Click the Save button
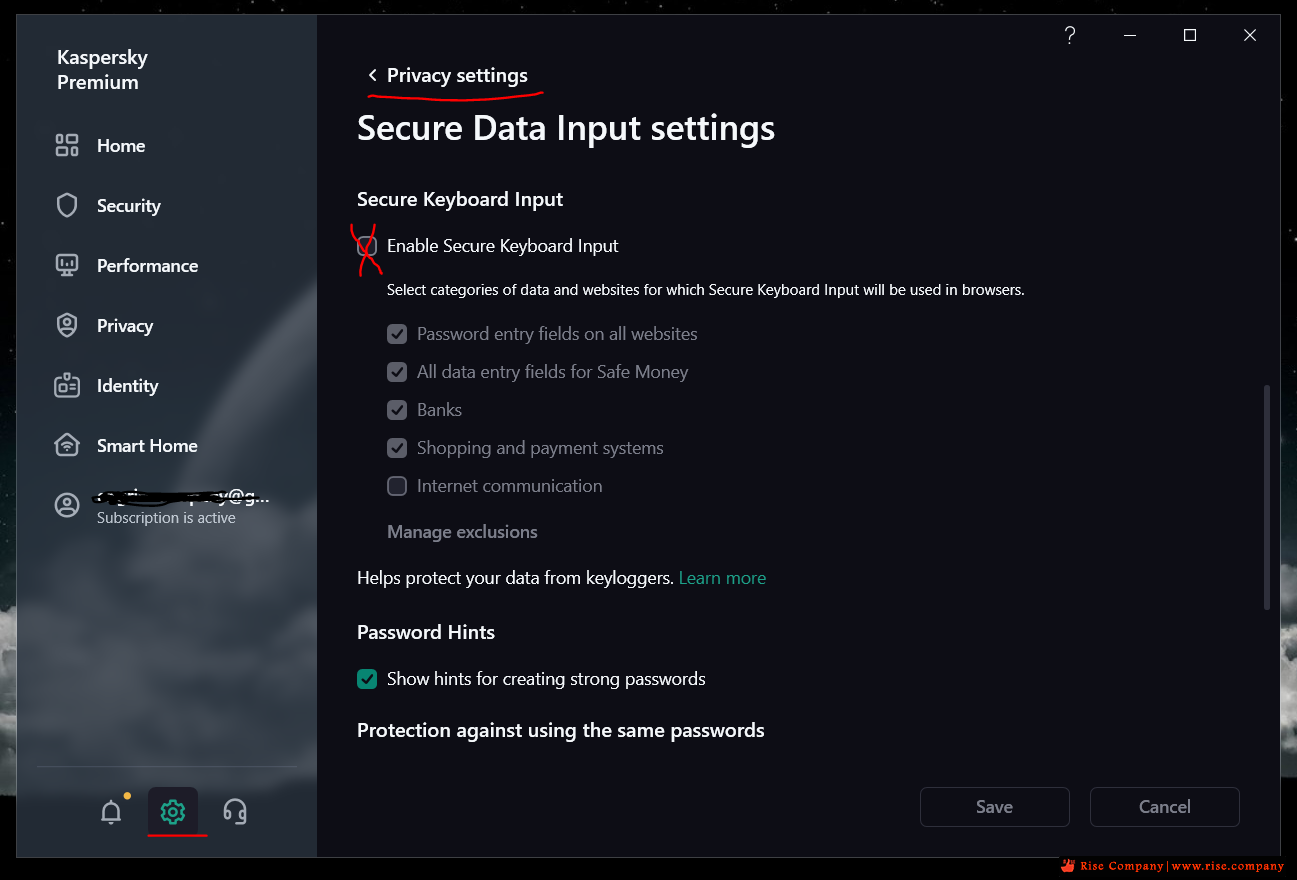1297x880 pixels. pyautogui.click(x=995, y=807)
